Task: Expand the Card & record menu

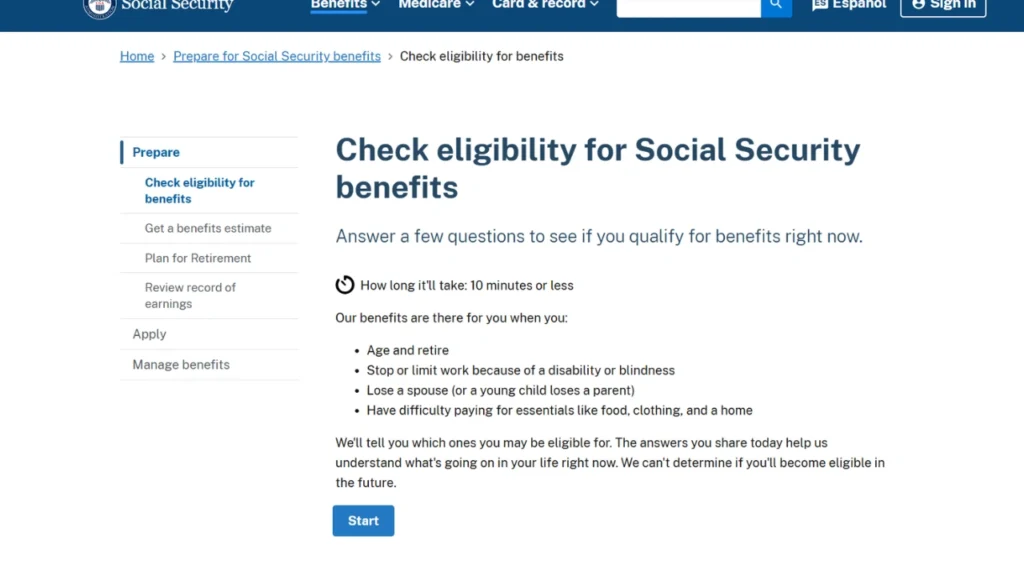Action: [545, 5]
